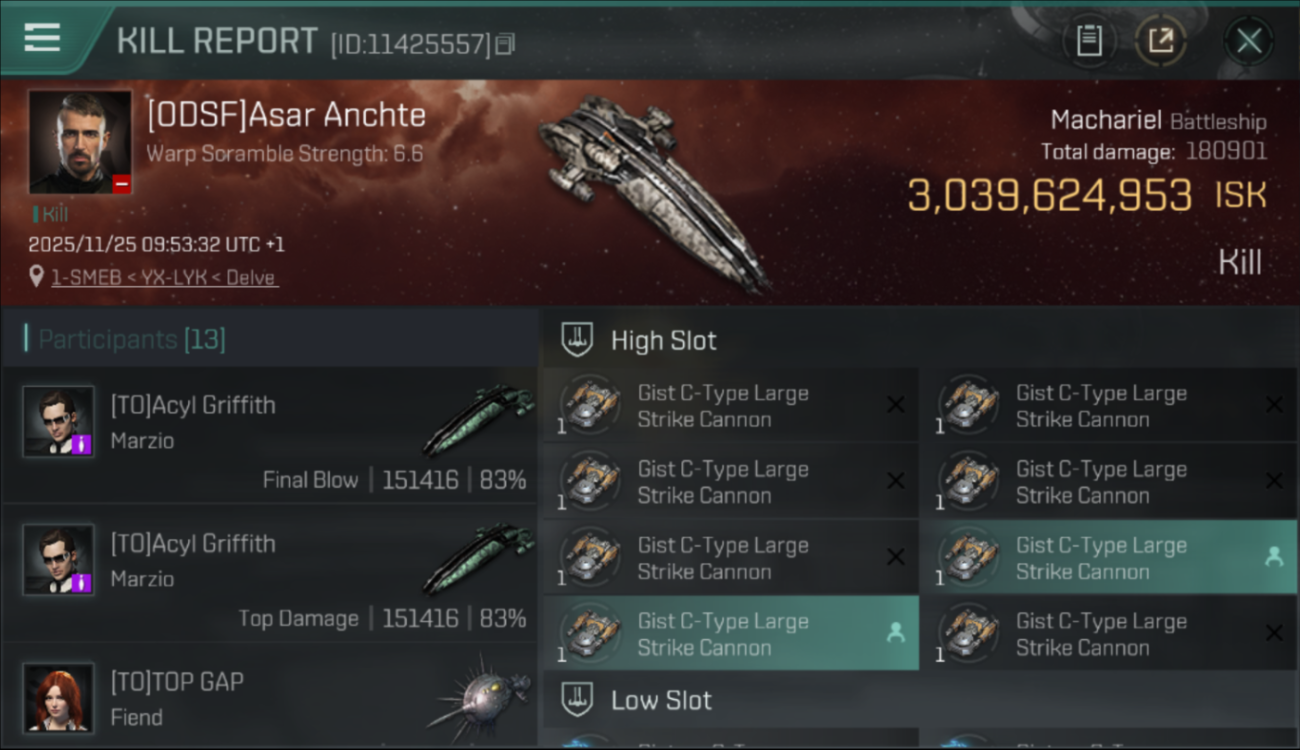Click the Participants header
Image resolution: width=1300 pixels, height=750 pixels.
tap(131, 340)
